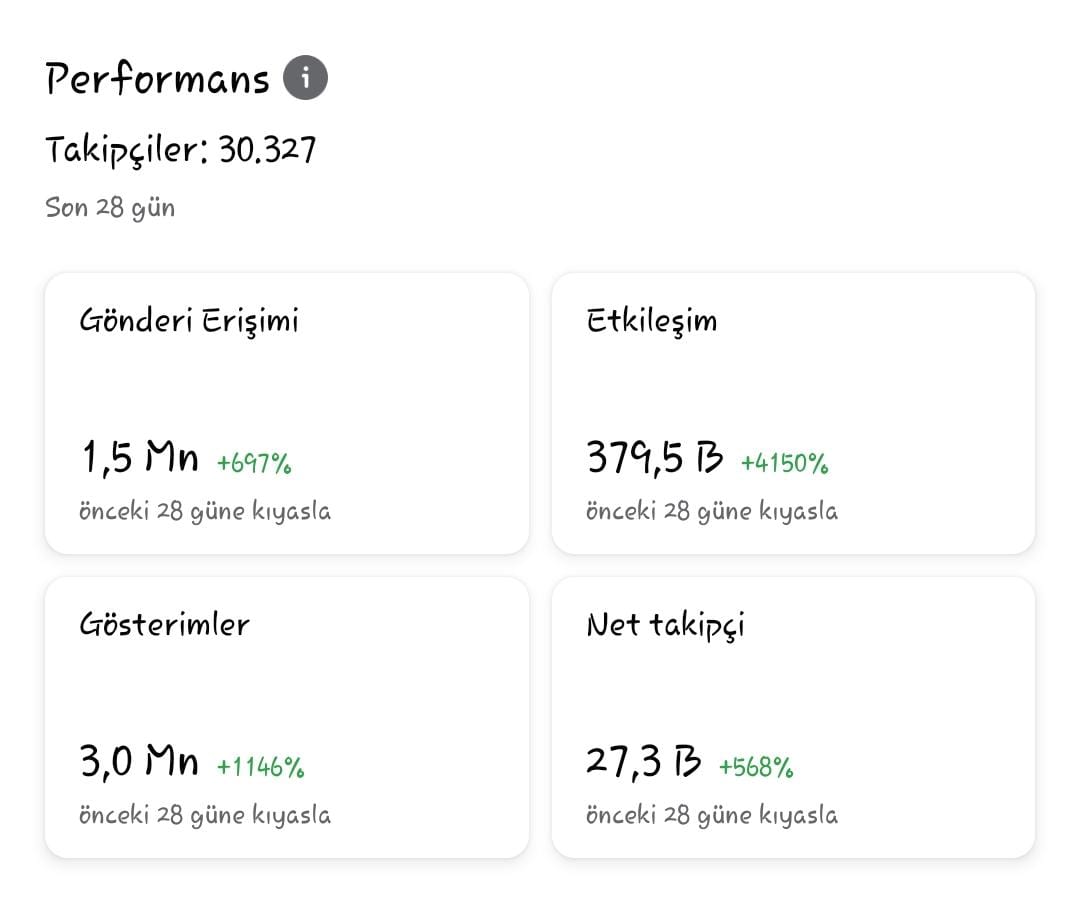The height and width of the screenshot is (899, 1080).
Task: Click the Net takipçi title text
Action: [x=665, y=626]
